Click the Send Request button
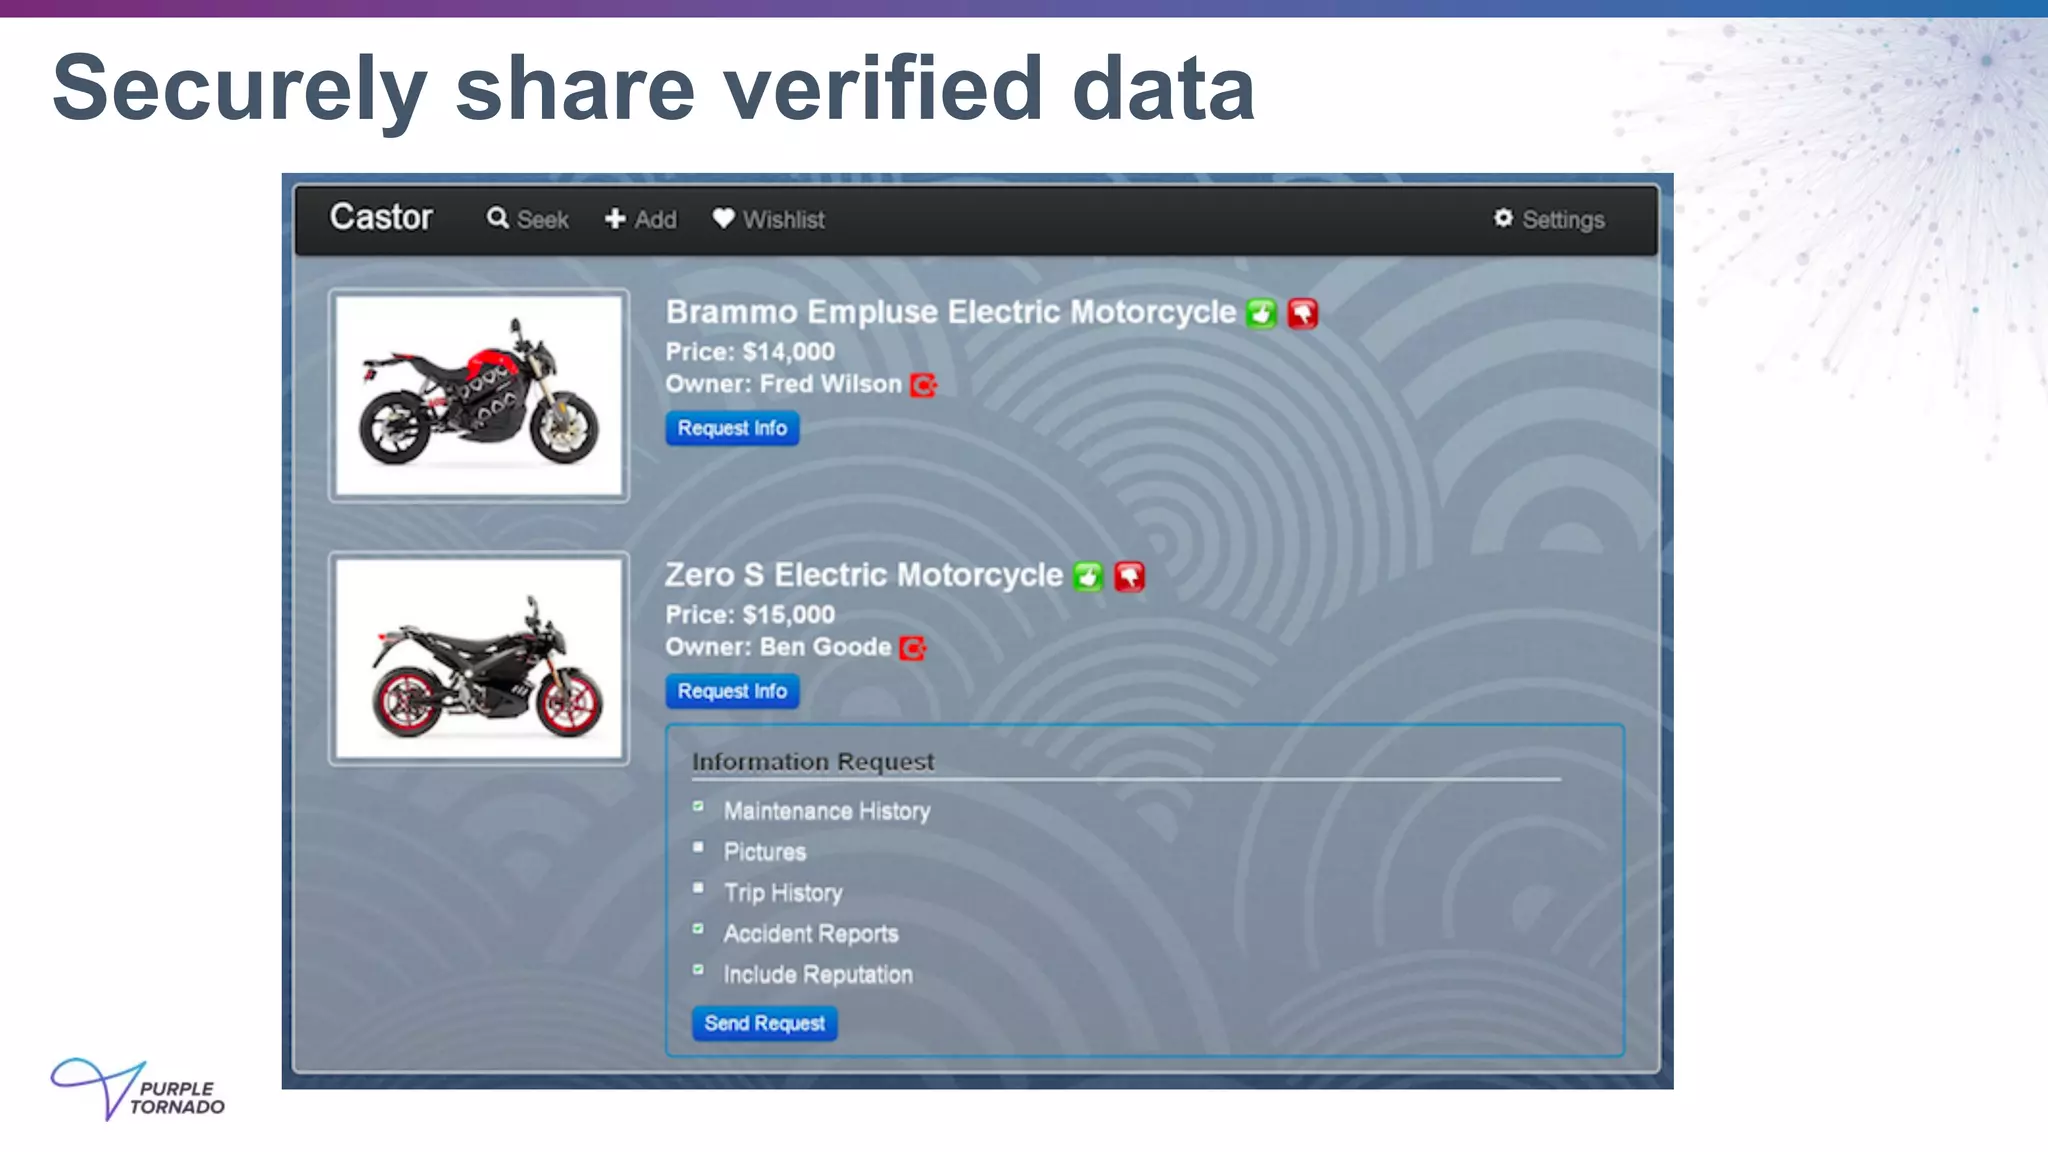The width and height of the screenshot is (2048, 1152). pyautogui.click(x=764, y=1023)
